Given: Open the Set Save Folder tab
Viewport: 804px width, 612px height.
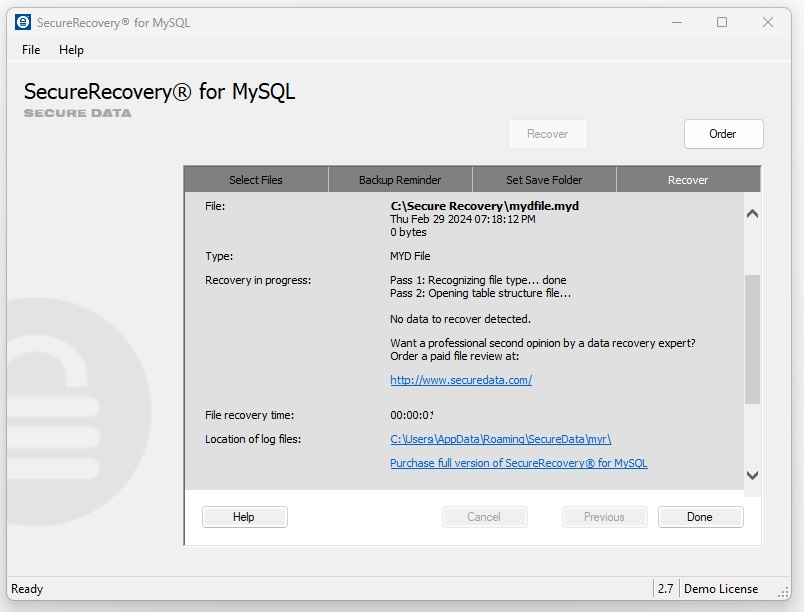Looking at the screenshot, I should click(x=543, y=178).
